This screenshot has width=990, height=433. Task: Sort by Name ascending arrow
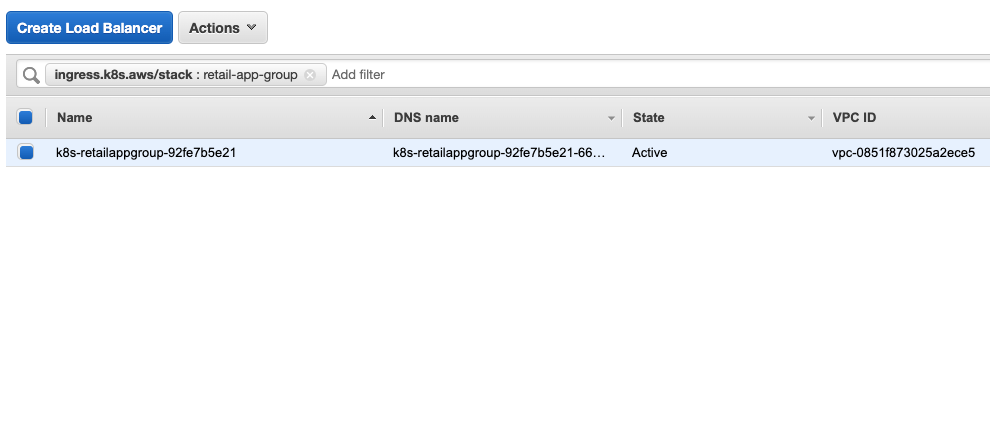coord(373,117)
